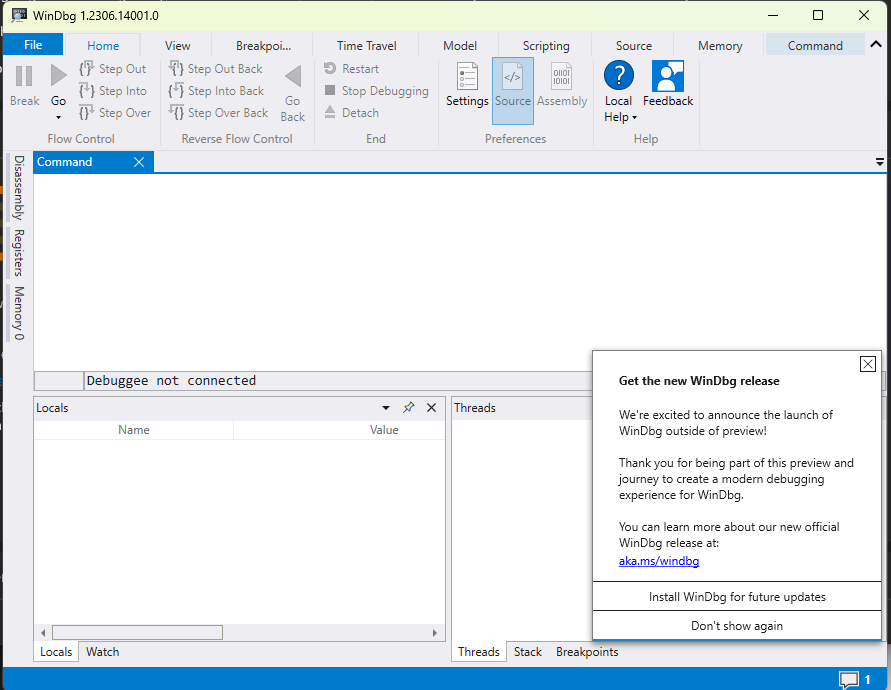Switch to the Breakpoints bottom tab
891x690 pixels.
pyautogui.click(x=587, y=652)
